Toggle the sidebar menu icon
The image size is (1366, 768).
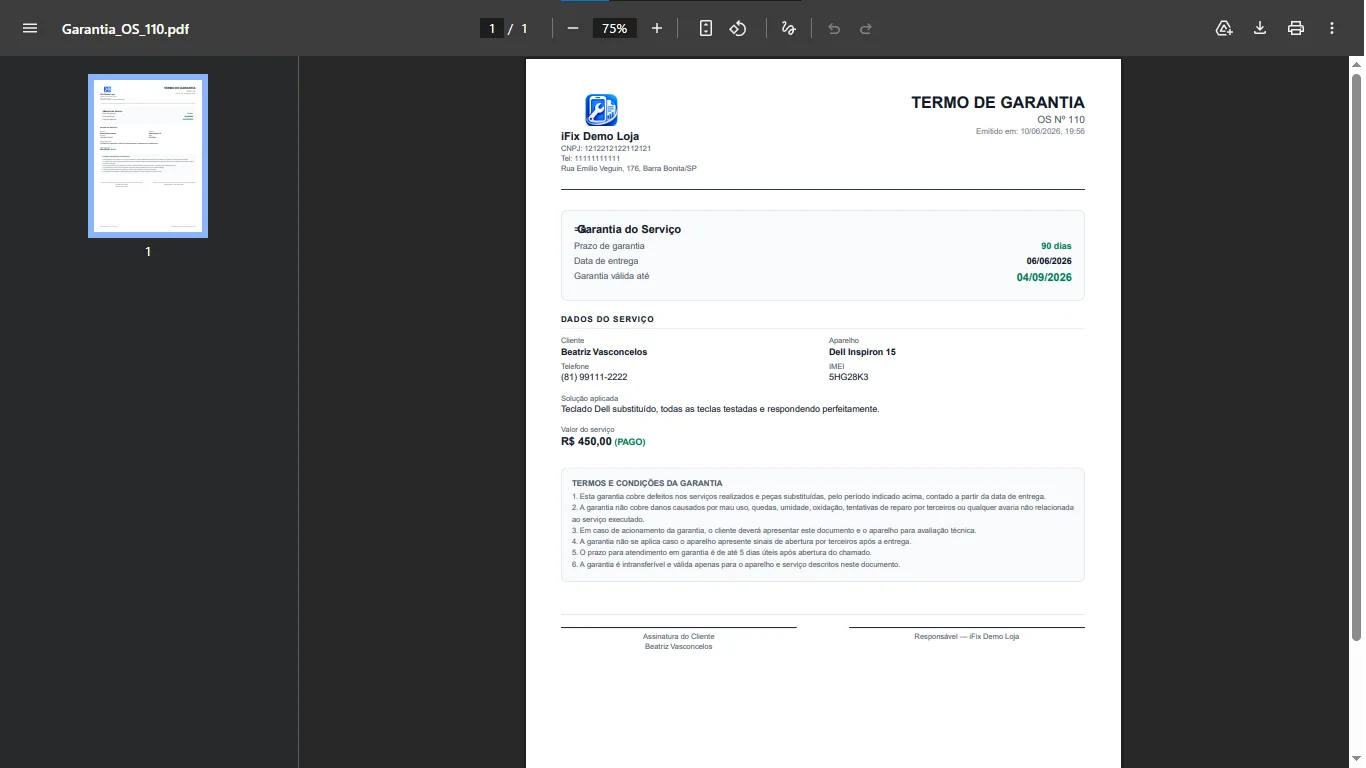[x=30, y=28]
